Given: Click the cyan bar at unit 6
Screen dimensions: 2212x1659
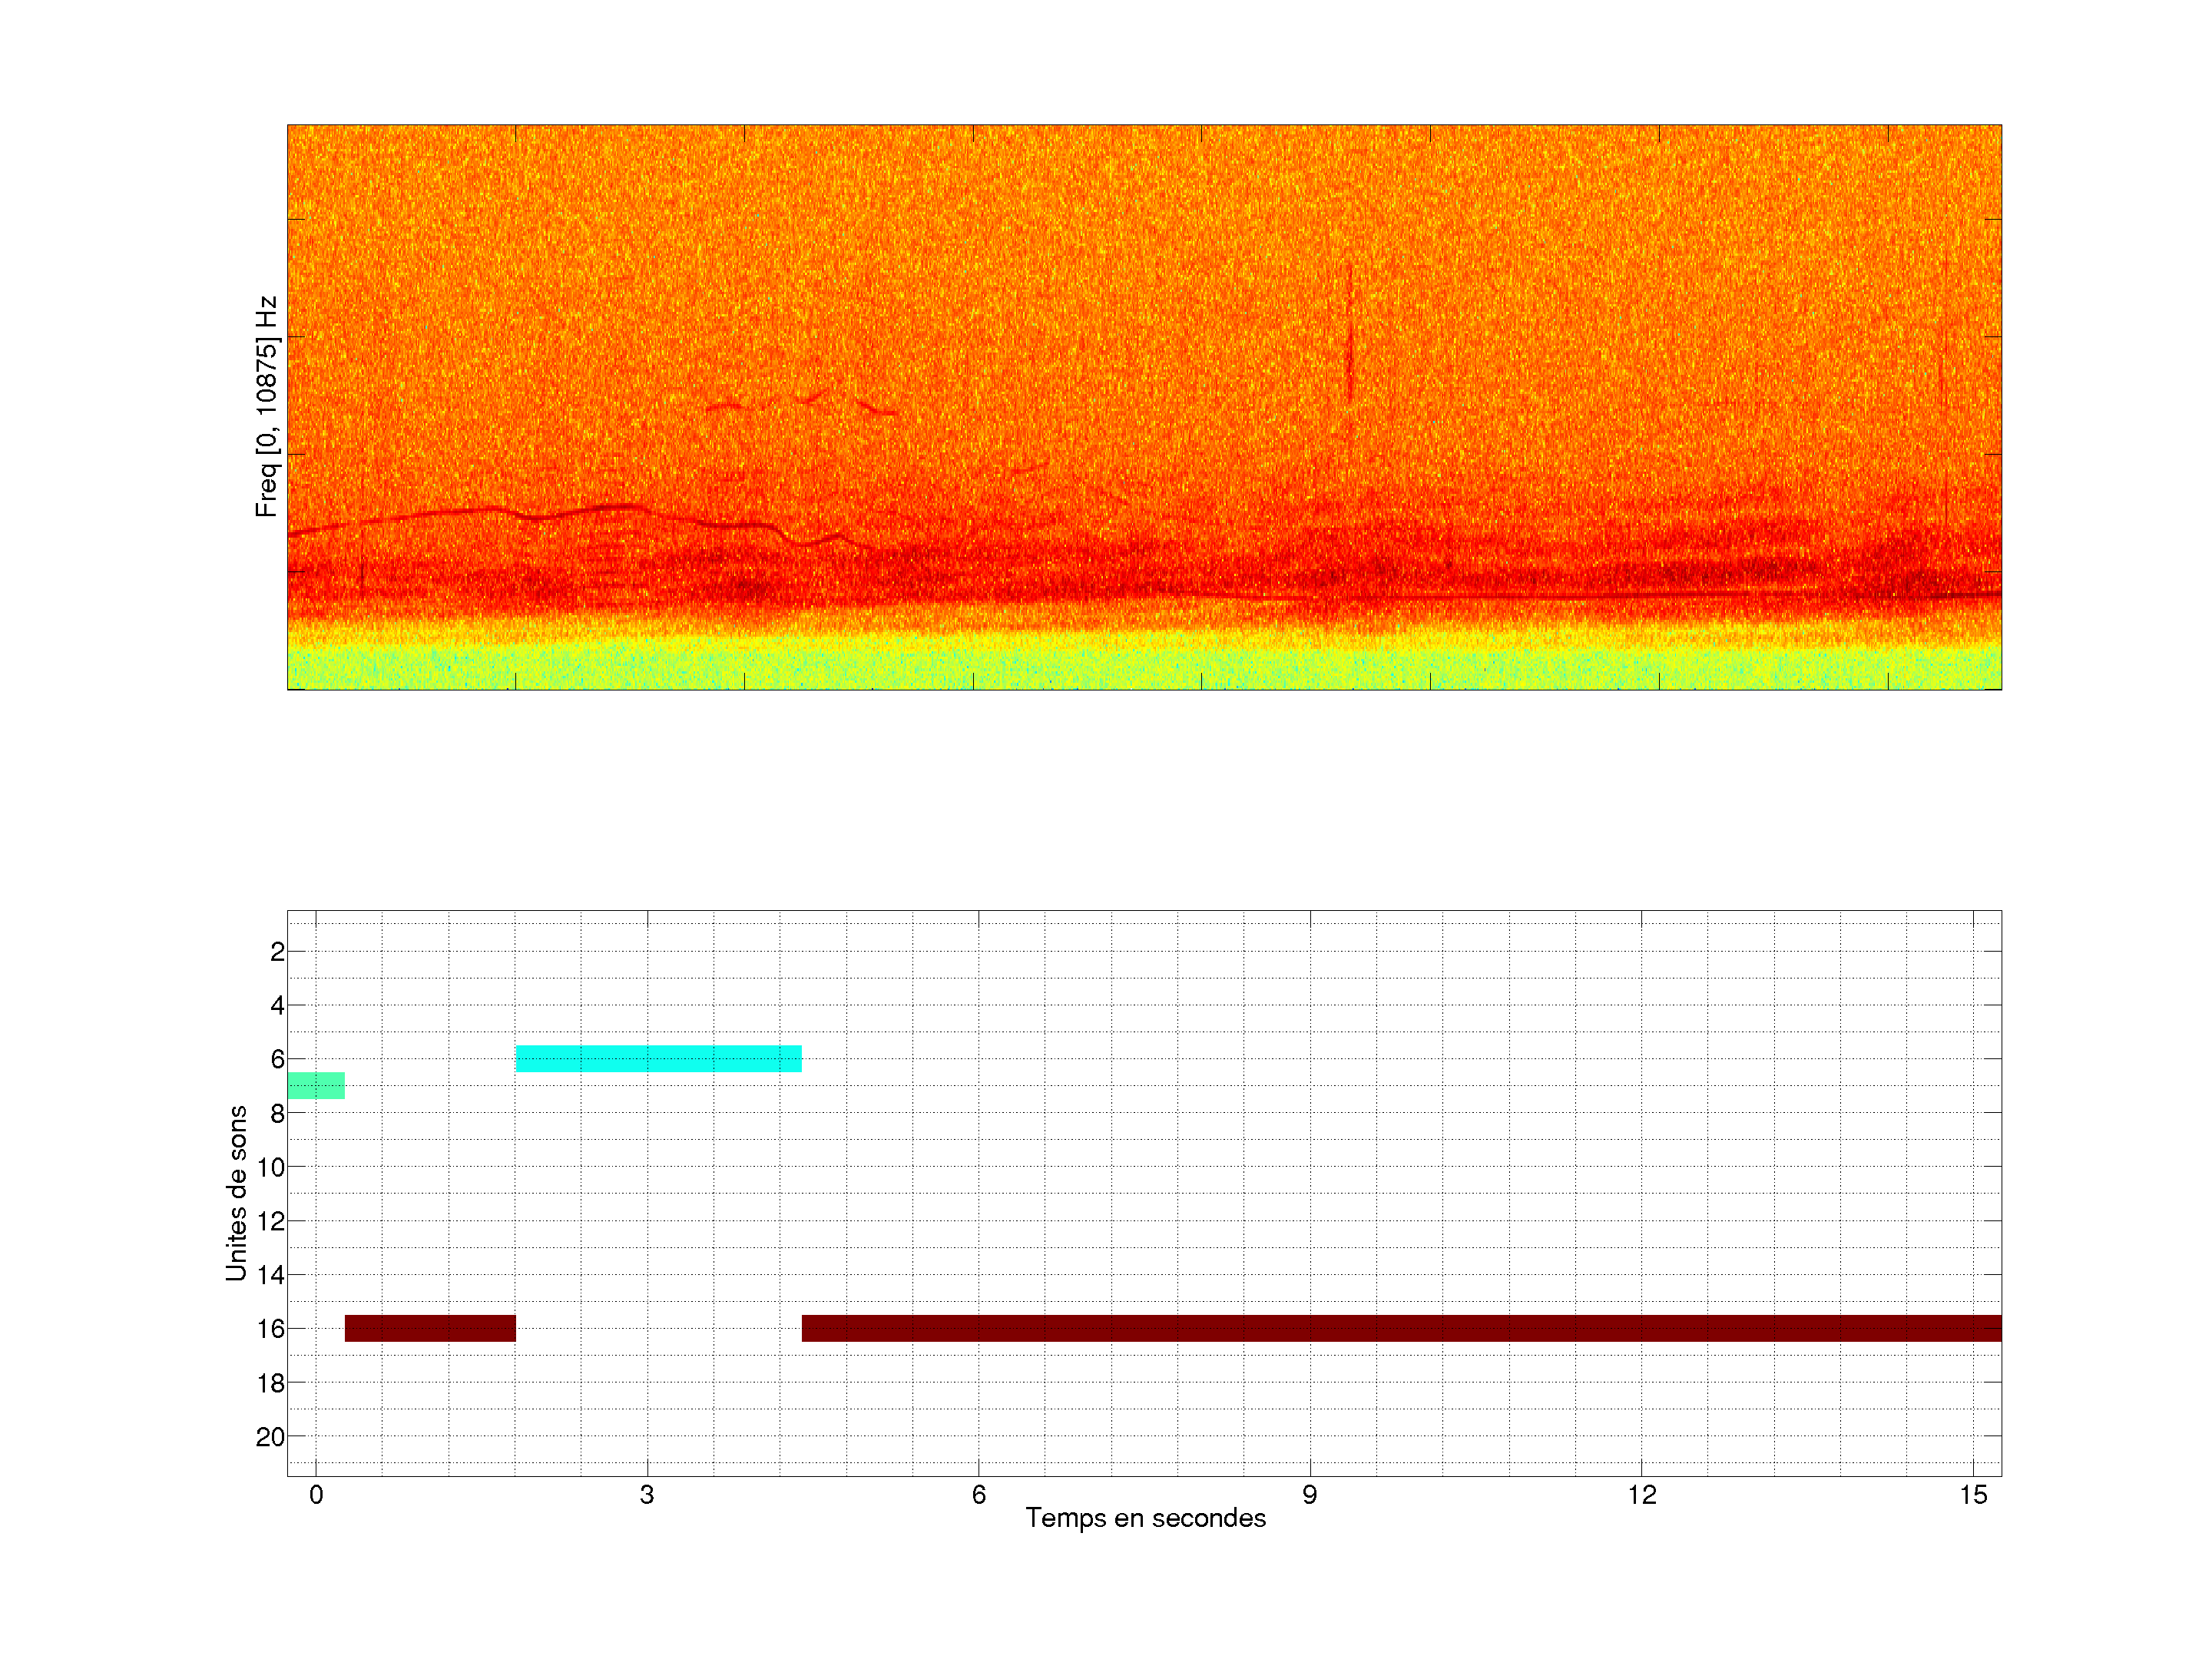Looking at the screenshot, I should point(658,1058).
